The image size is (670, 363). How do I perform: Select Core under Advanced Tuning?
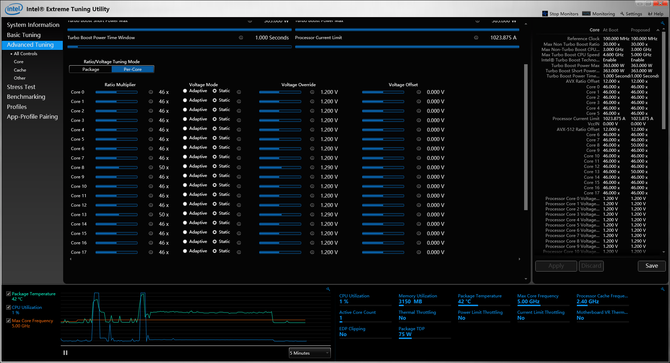pyautogui.click(x=18, y=62)
